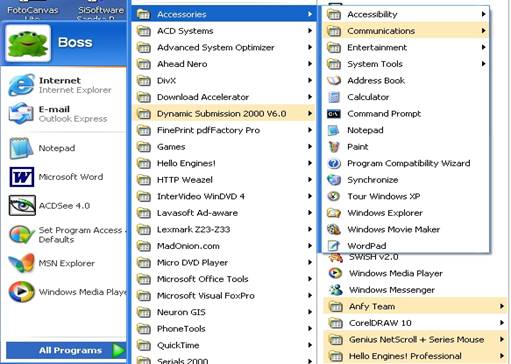Image resolution: width=511 pixels, height=364 pixels.
Task: Open the Calculator icon in Accessories
Action: 334,97
